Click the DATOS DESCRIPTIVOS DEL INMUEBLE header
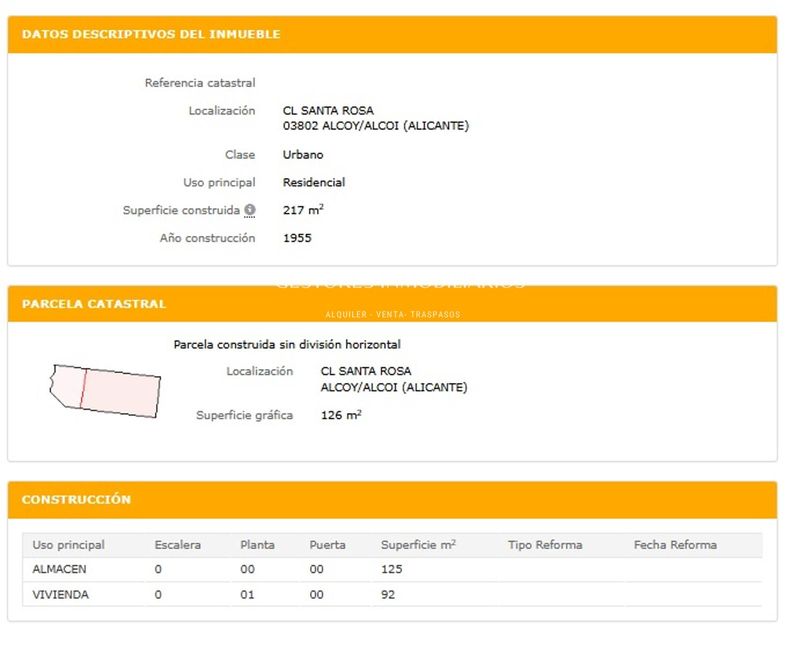The height and width of the screenshot is (653, 800). pyautogui.click(x=148, y=33)
